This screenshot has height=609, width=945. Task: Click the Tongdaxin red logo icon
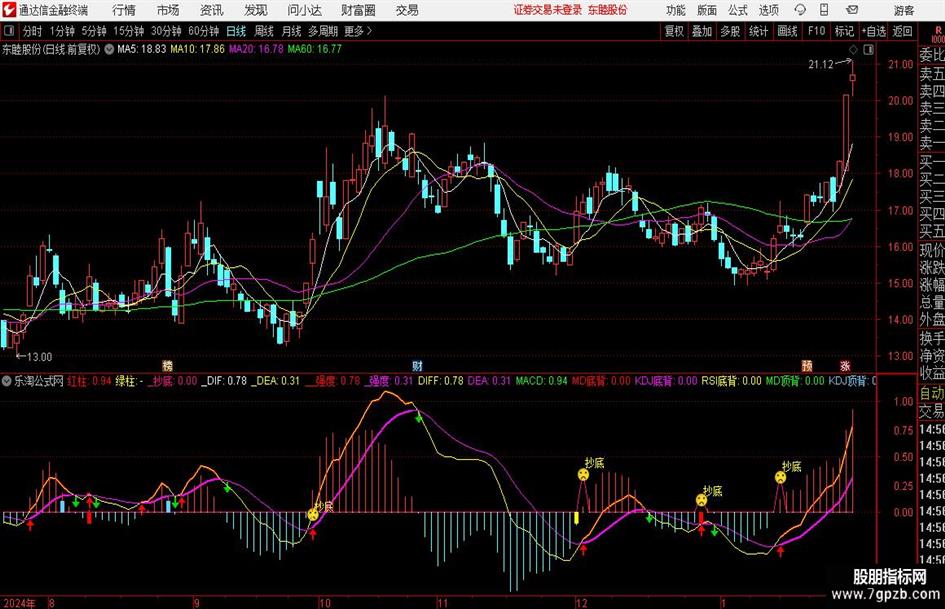pos(8,10)
